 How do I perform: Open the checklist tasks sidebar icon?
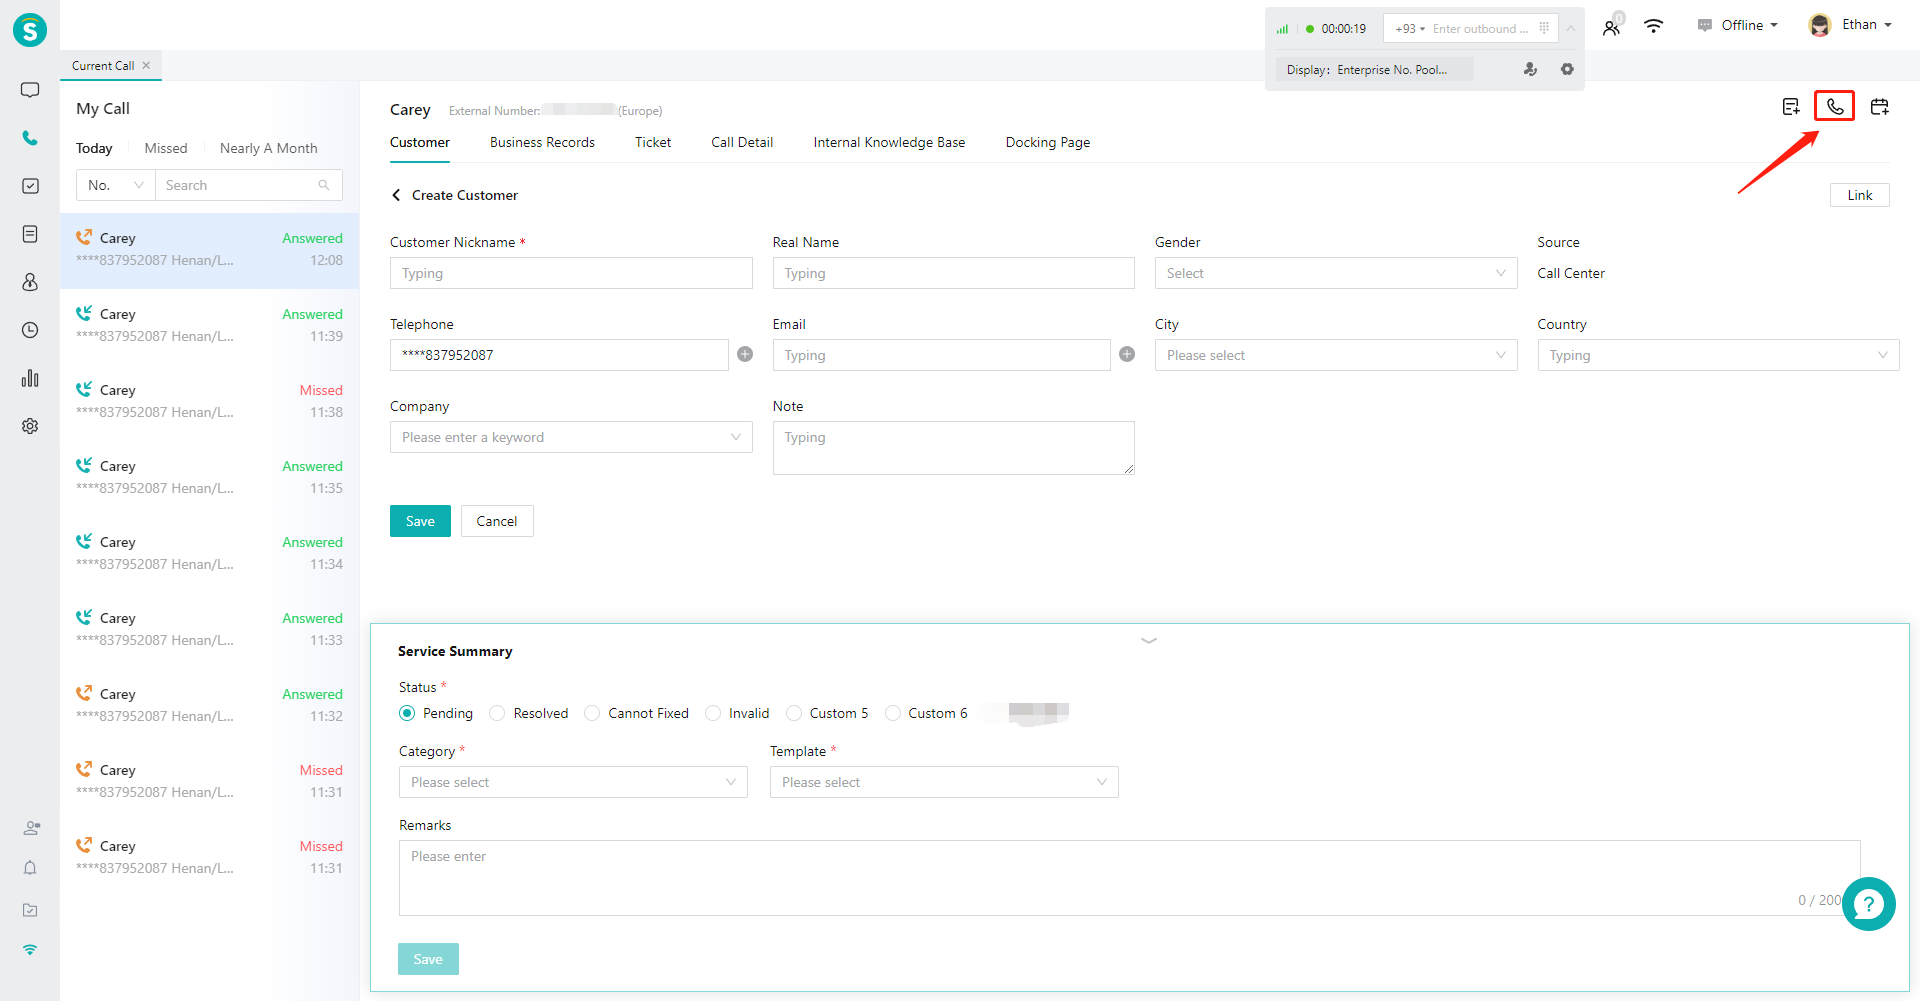coord(30,186)
